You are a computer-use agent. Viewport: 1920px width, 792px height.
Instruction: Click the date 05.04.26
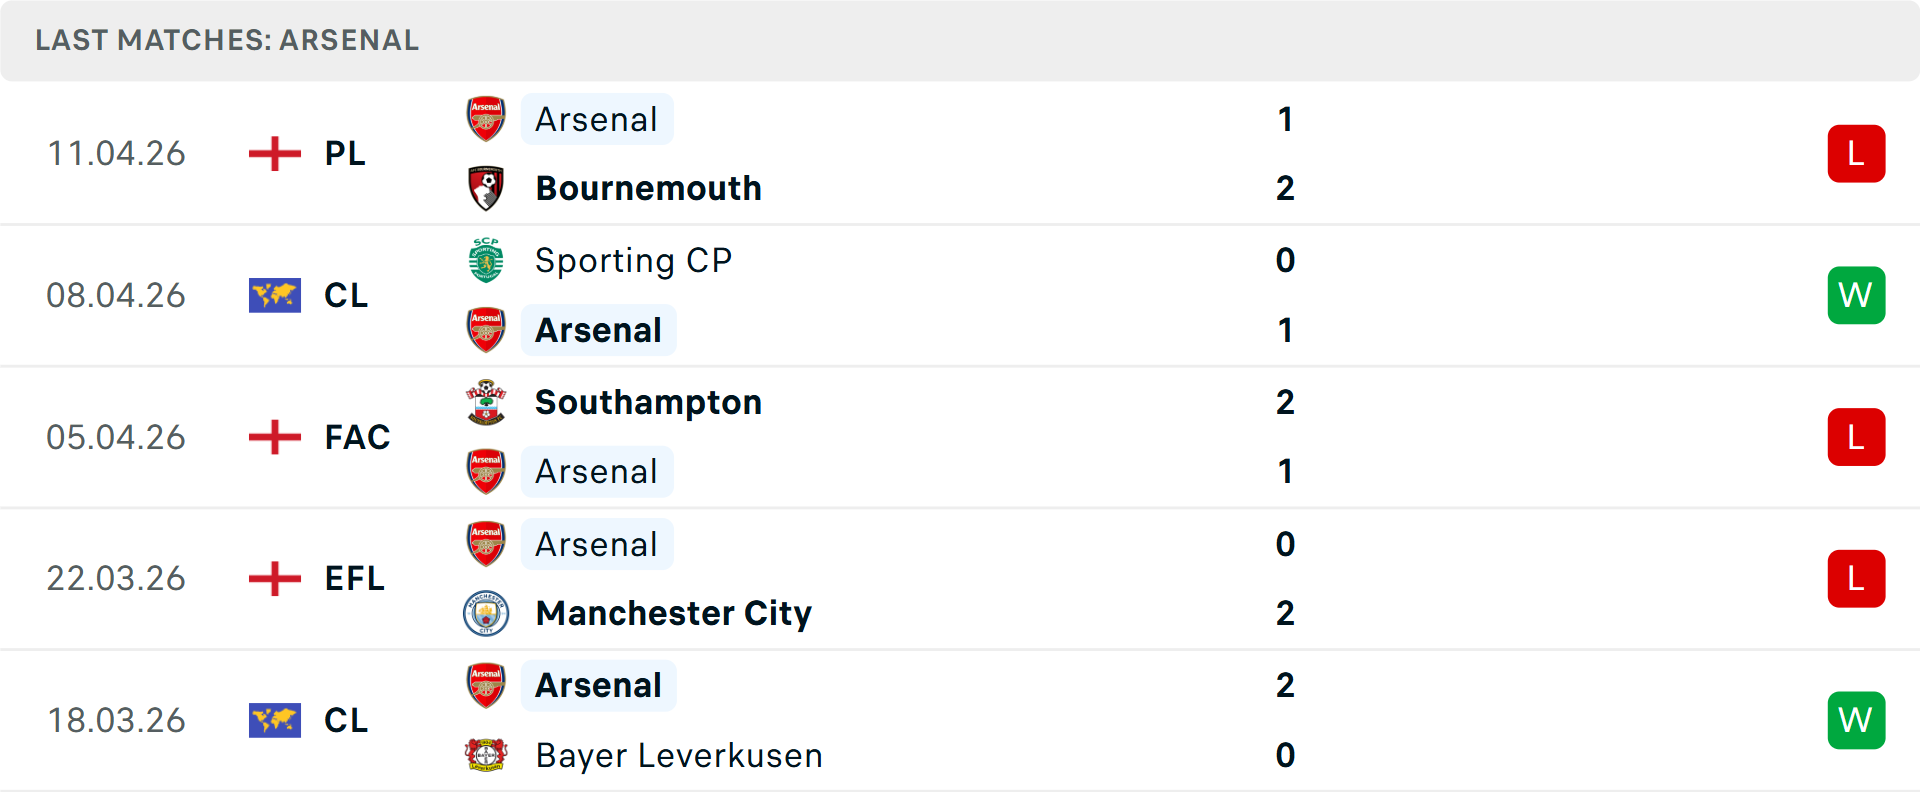[x=116, y=437]
